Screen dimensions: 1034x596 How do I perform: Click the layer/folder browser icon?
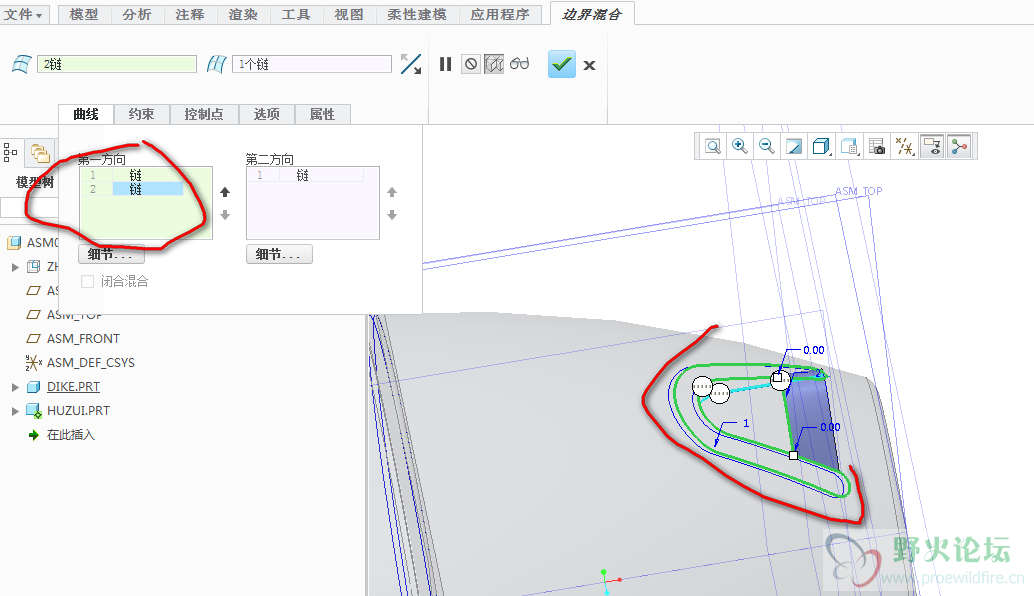tap(40, 154)
